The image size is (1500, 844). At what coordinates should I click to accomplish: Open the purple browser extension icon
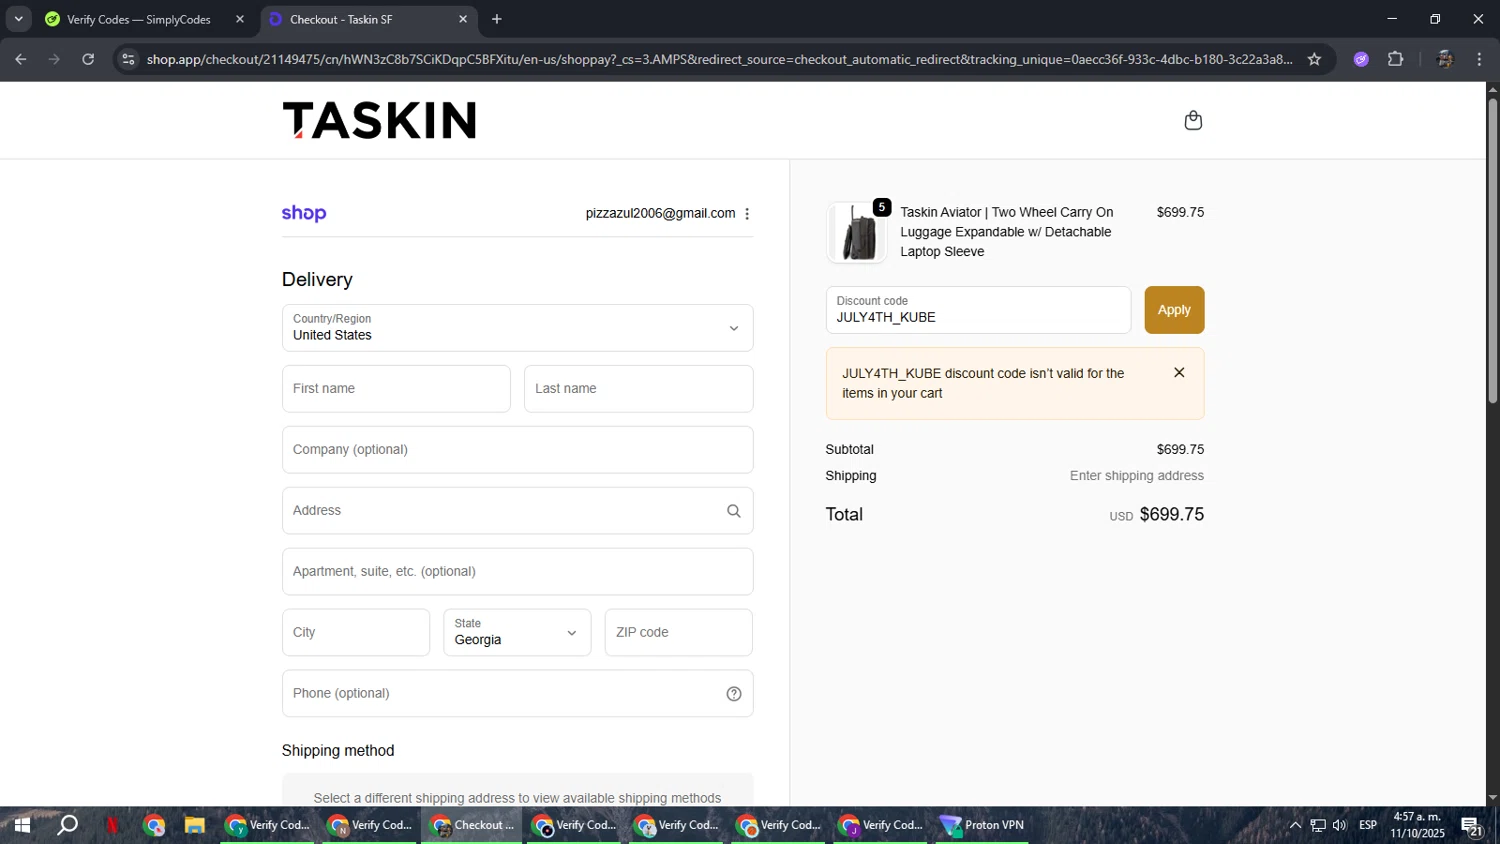tap(1360, 59)
